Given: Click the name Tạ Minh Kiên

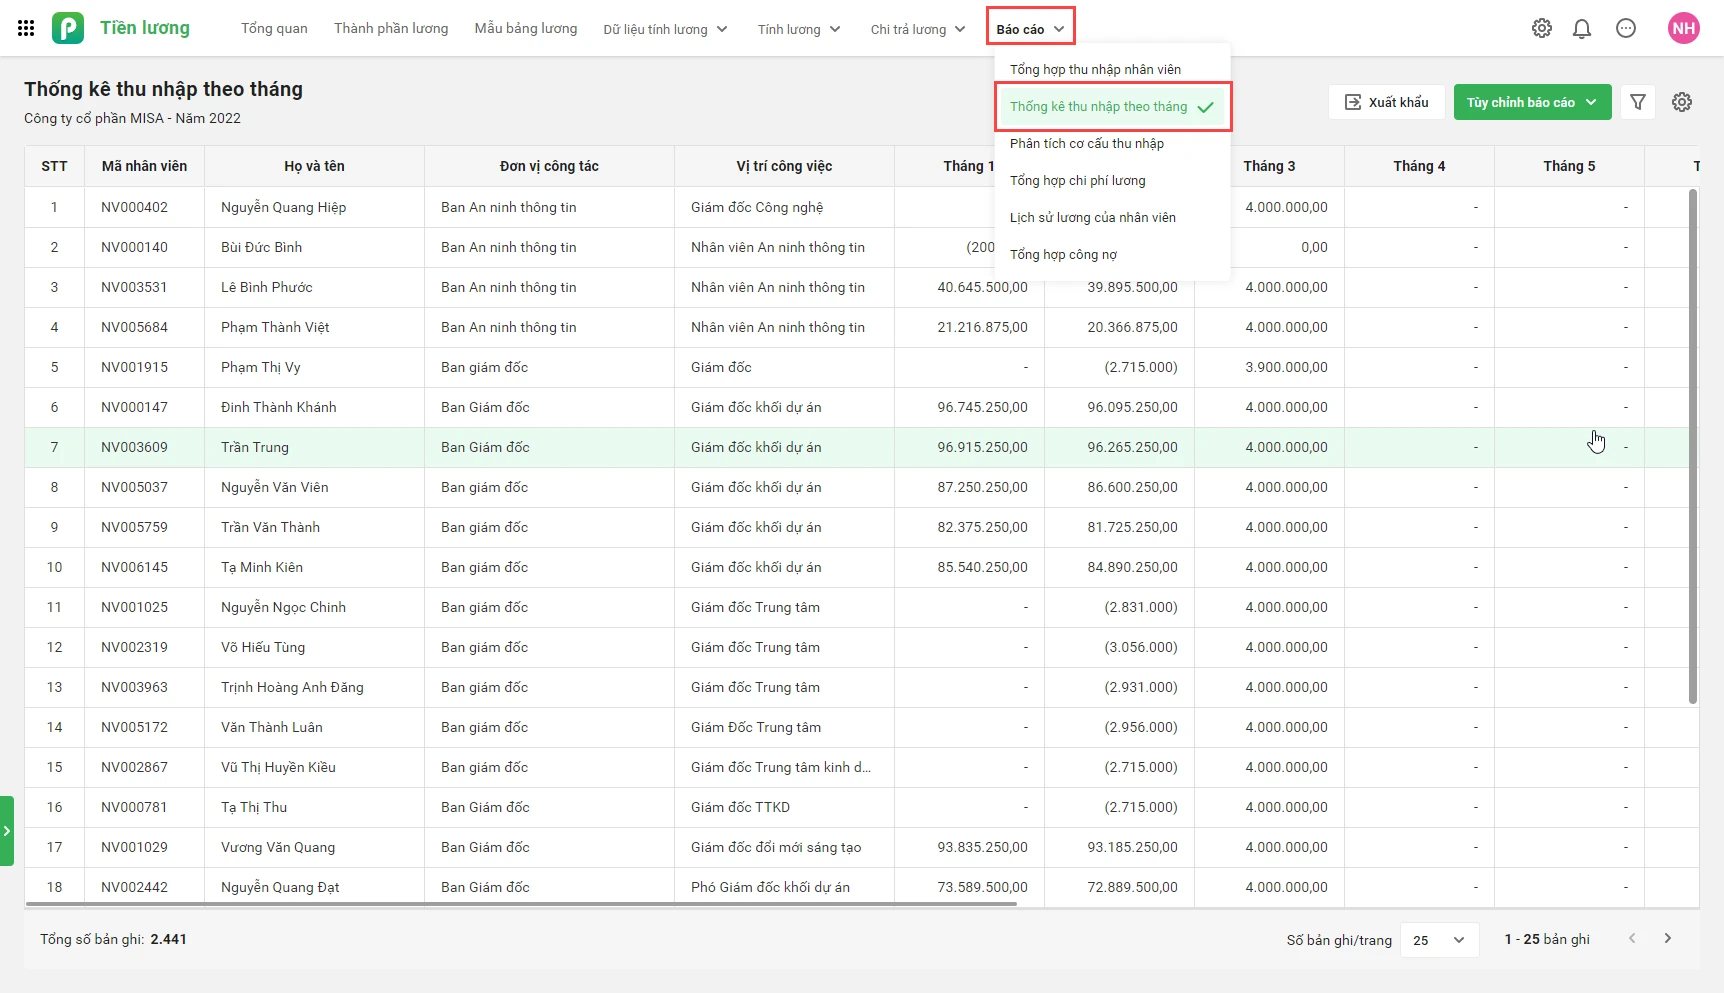Looking at the screenshot, I should pyautogui.click(x=261, y=567).
